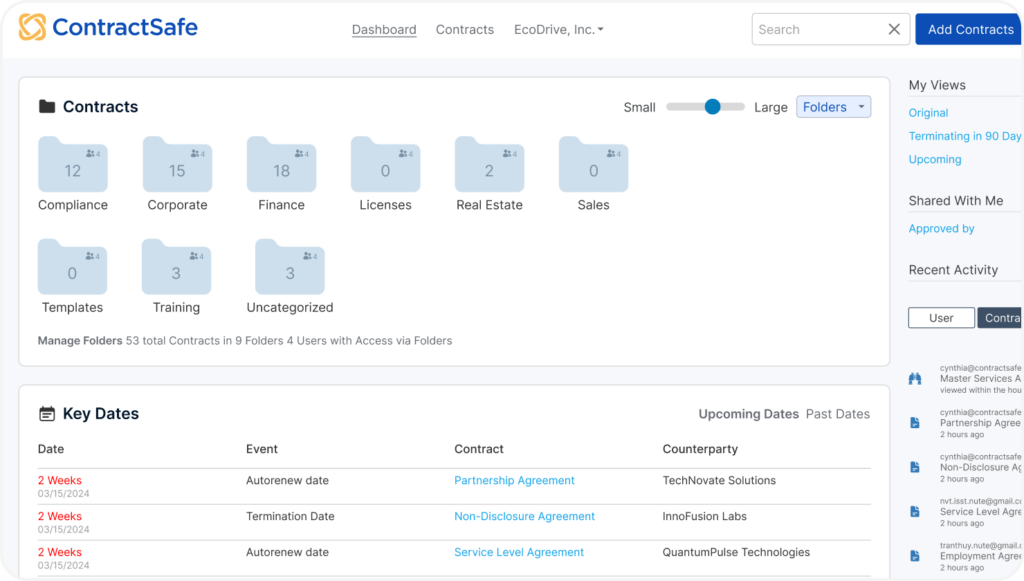This screenshot has width=1024, height=581.
Task: Open the Dashboard menu item
Action: coord(384,30)
